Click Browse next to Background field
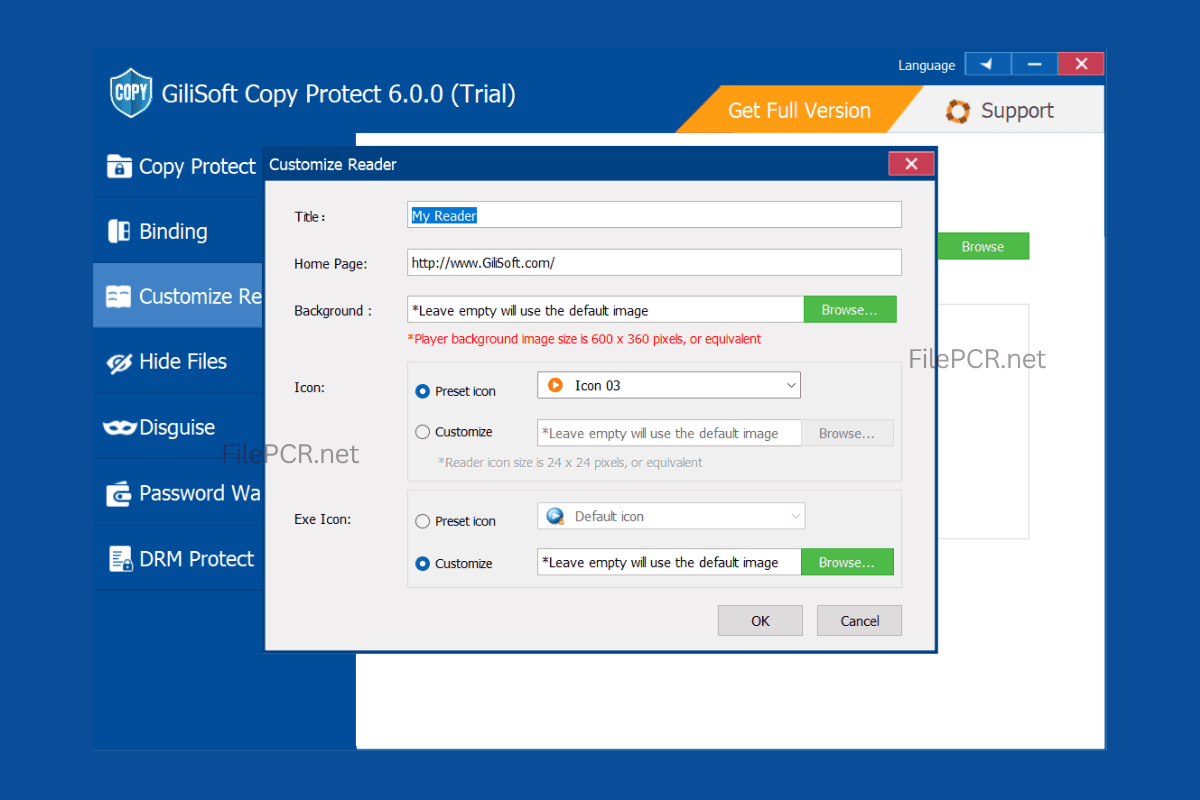 (850, 310)
